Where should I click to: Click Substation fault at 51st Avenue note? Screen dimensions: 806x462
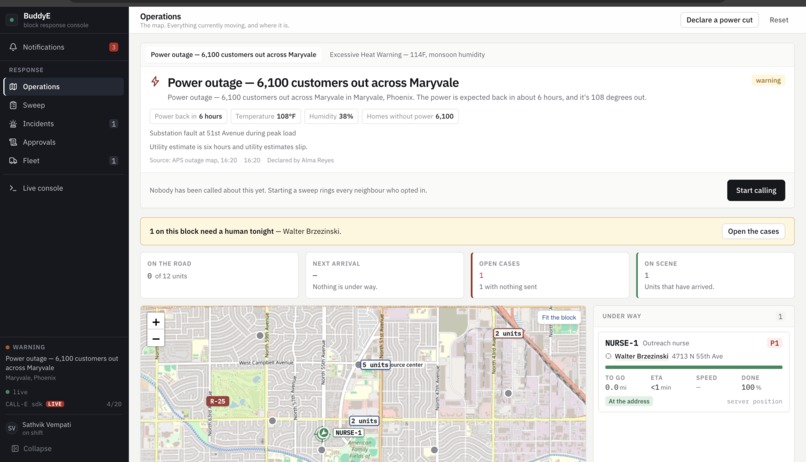(x=223, y=133)
